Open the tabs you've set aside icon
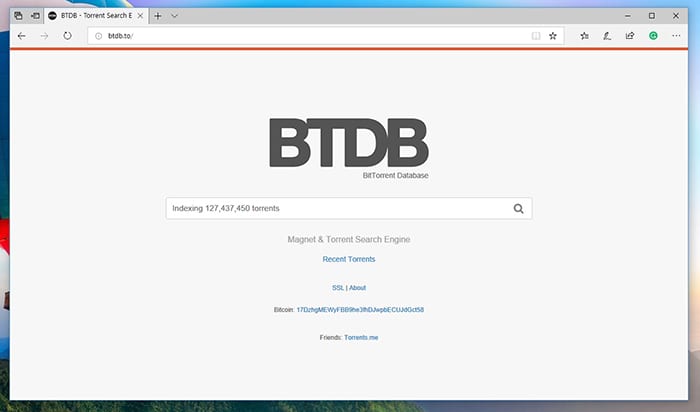The image size is (700, 412). pos(18,16)
